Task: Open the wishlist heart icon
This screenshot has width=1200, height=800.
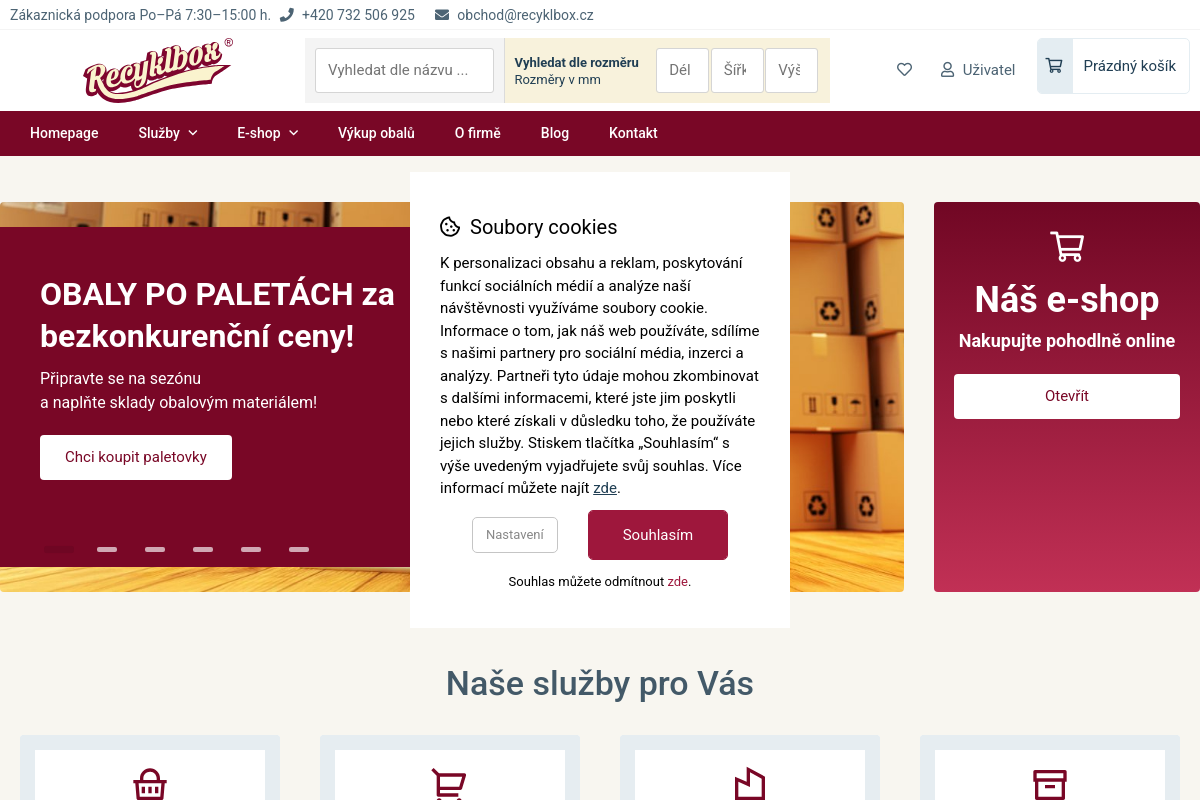Action: pyautogui.click(x=904, y=69)
